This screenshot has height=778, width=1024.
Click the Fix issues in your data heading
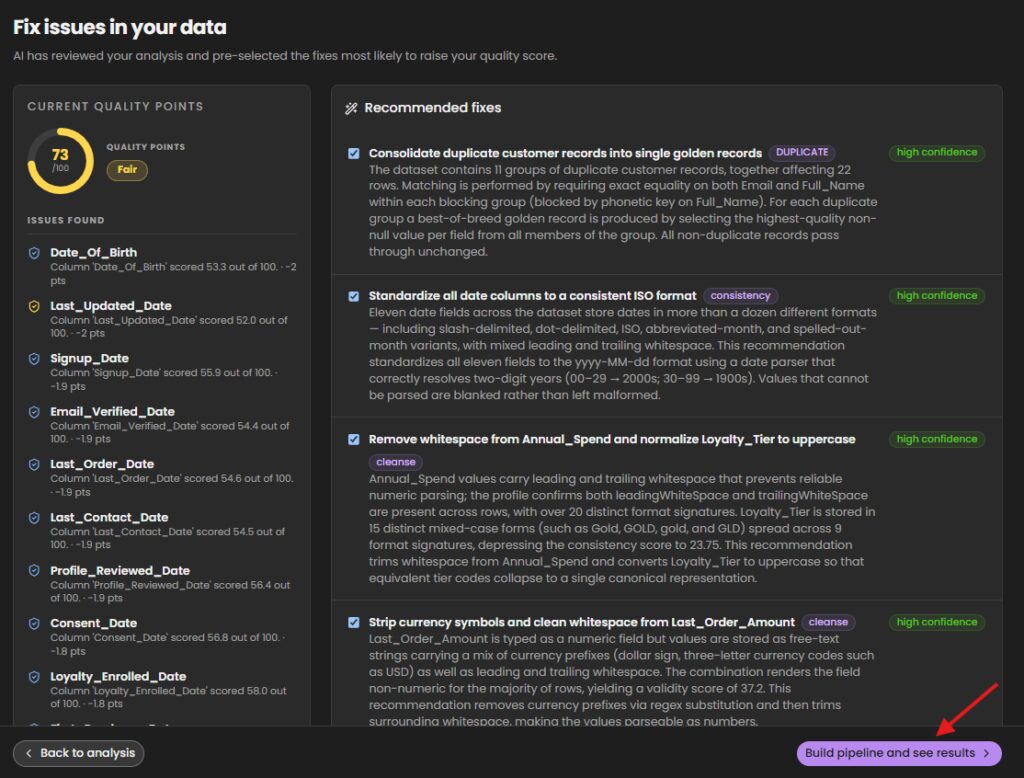[x=120, y=27]
